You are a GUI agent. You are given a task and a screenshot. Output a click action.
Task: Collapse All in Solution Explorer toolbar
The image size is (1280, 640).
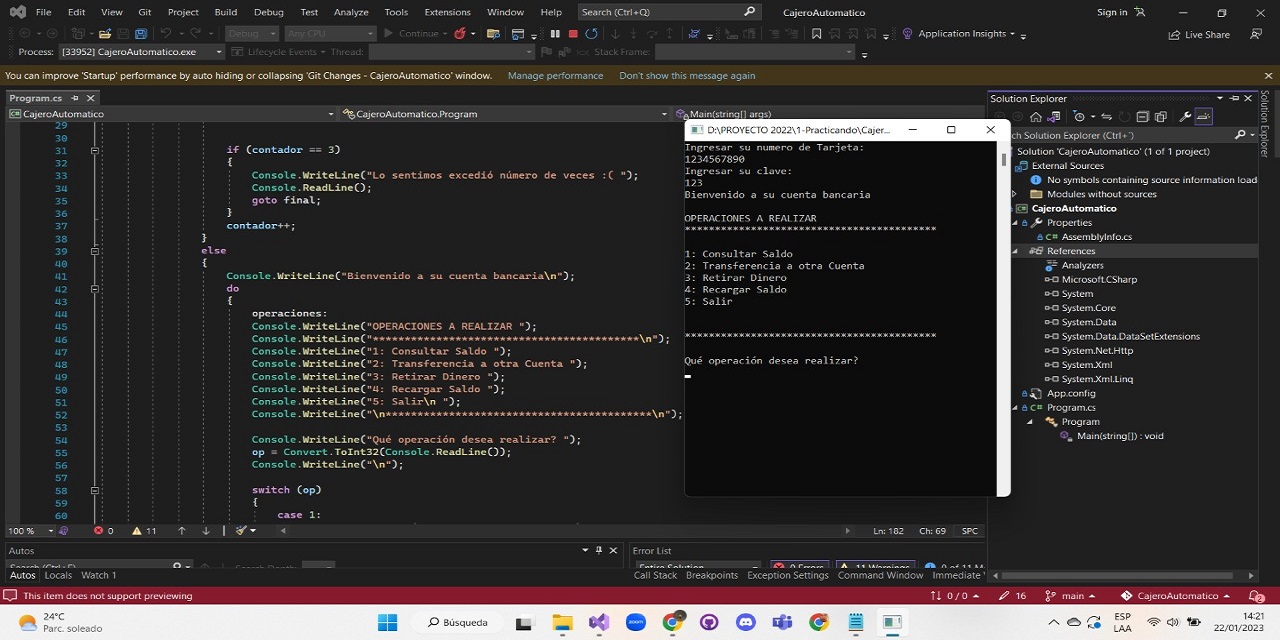pos(1143,117)
